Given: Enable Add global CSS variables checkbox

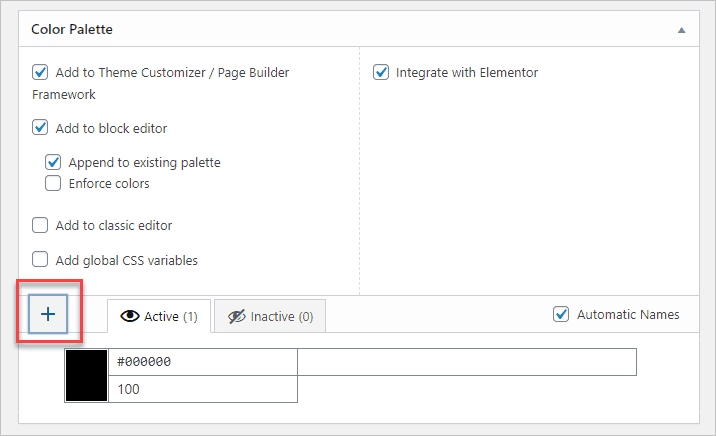Looking at the screenshot, I should 41,260.
